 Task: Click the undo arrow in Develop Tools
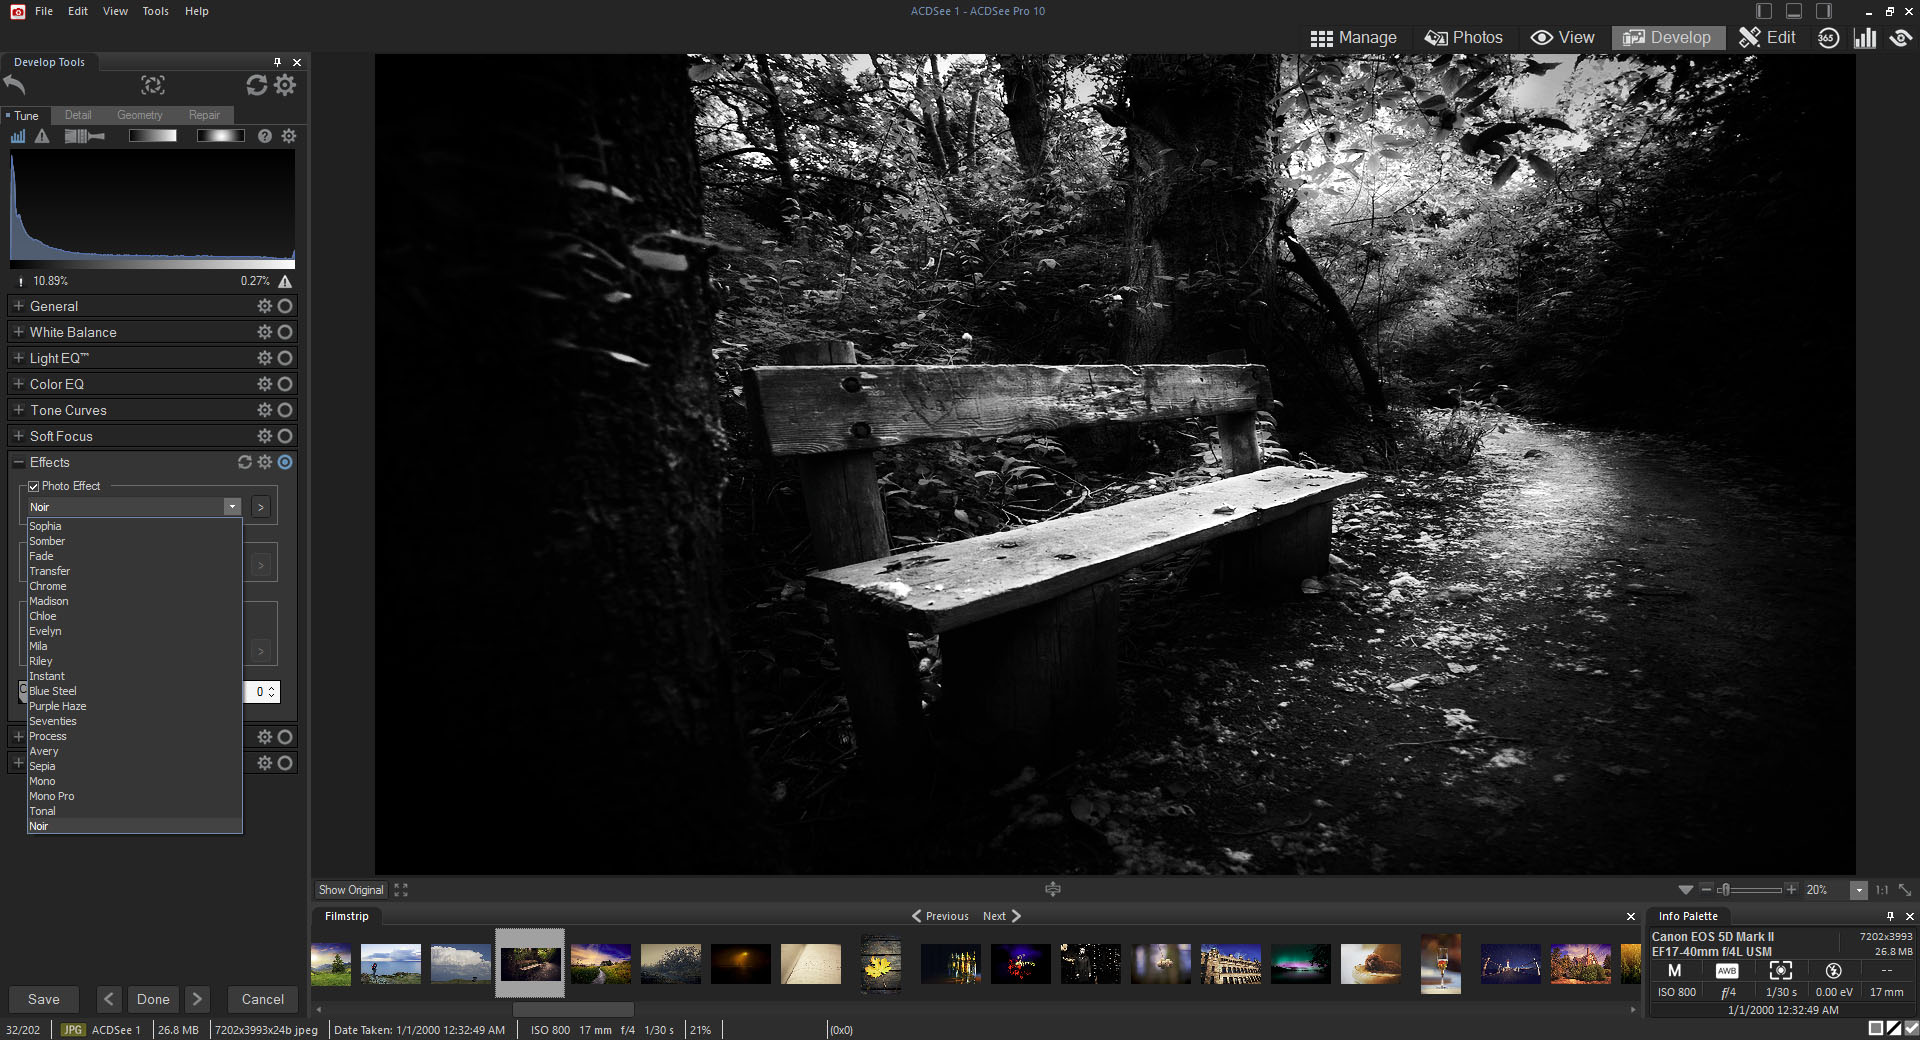click(x=15, y=85)
